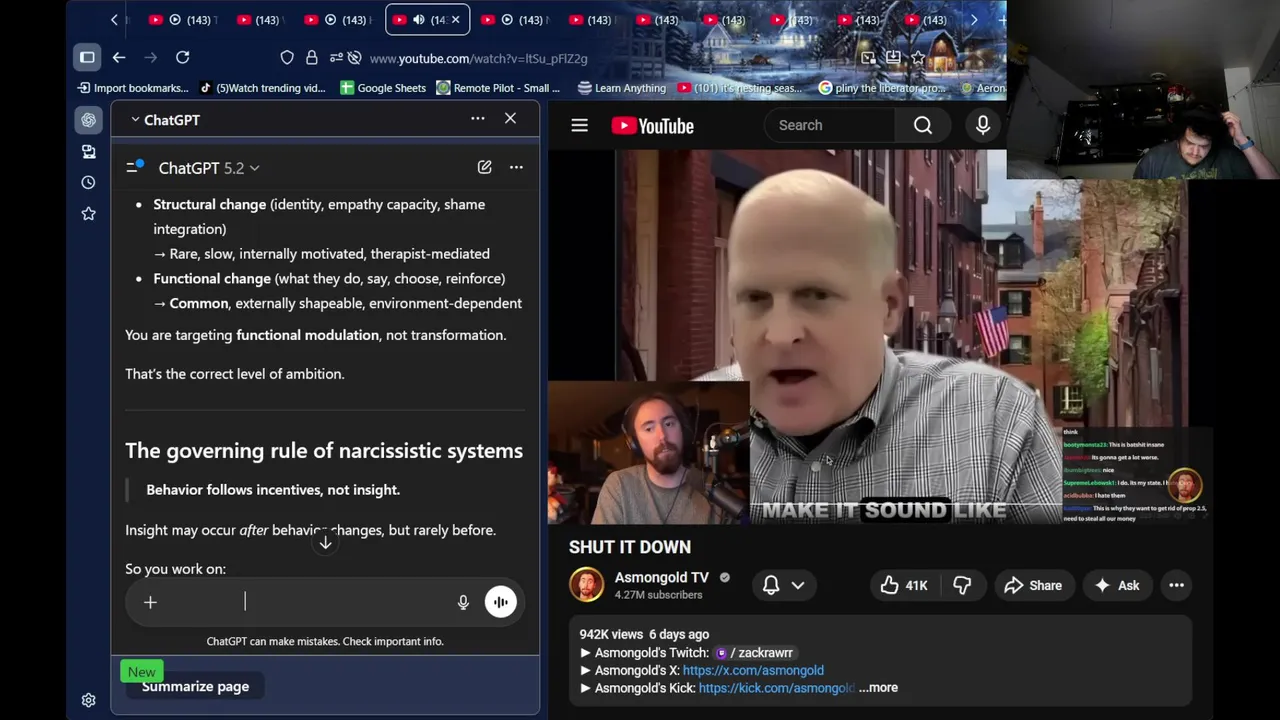Screen dimensions: 1280x720
Task: Open ChatGPT sidebar header three-dot menu
Action: [x=478, y=119]
